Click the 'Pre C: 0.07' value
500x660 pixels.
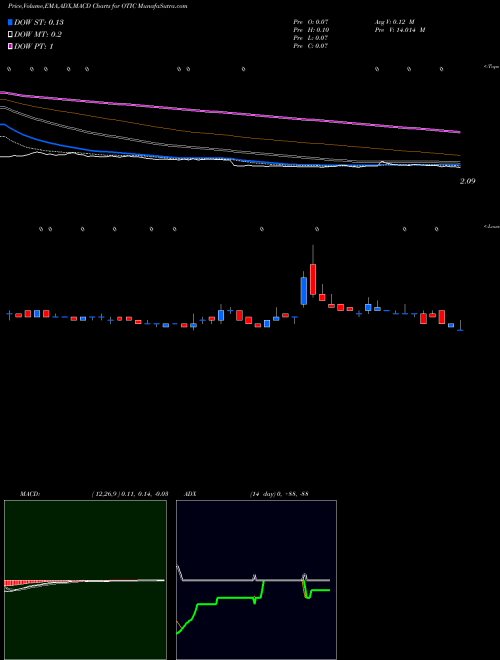[x=311, y=46]
